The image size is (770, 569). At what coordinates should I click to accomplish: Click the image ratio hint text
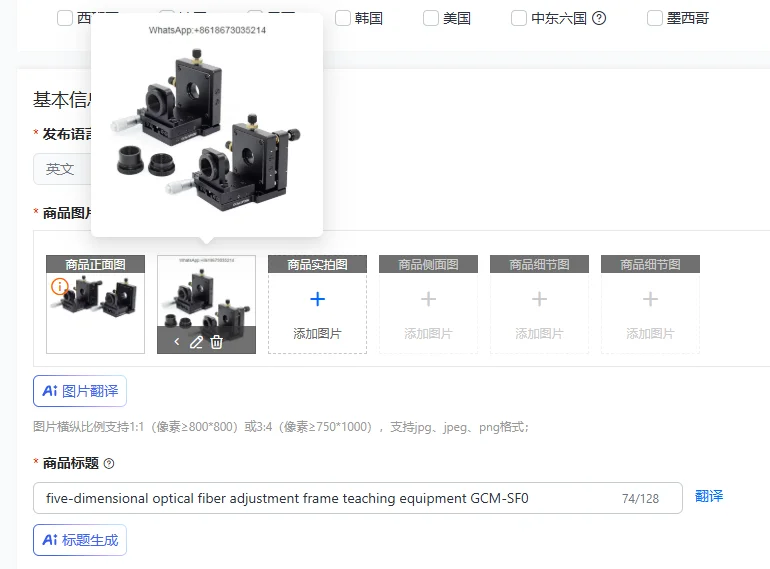[x=281, y=427]
